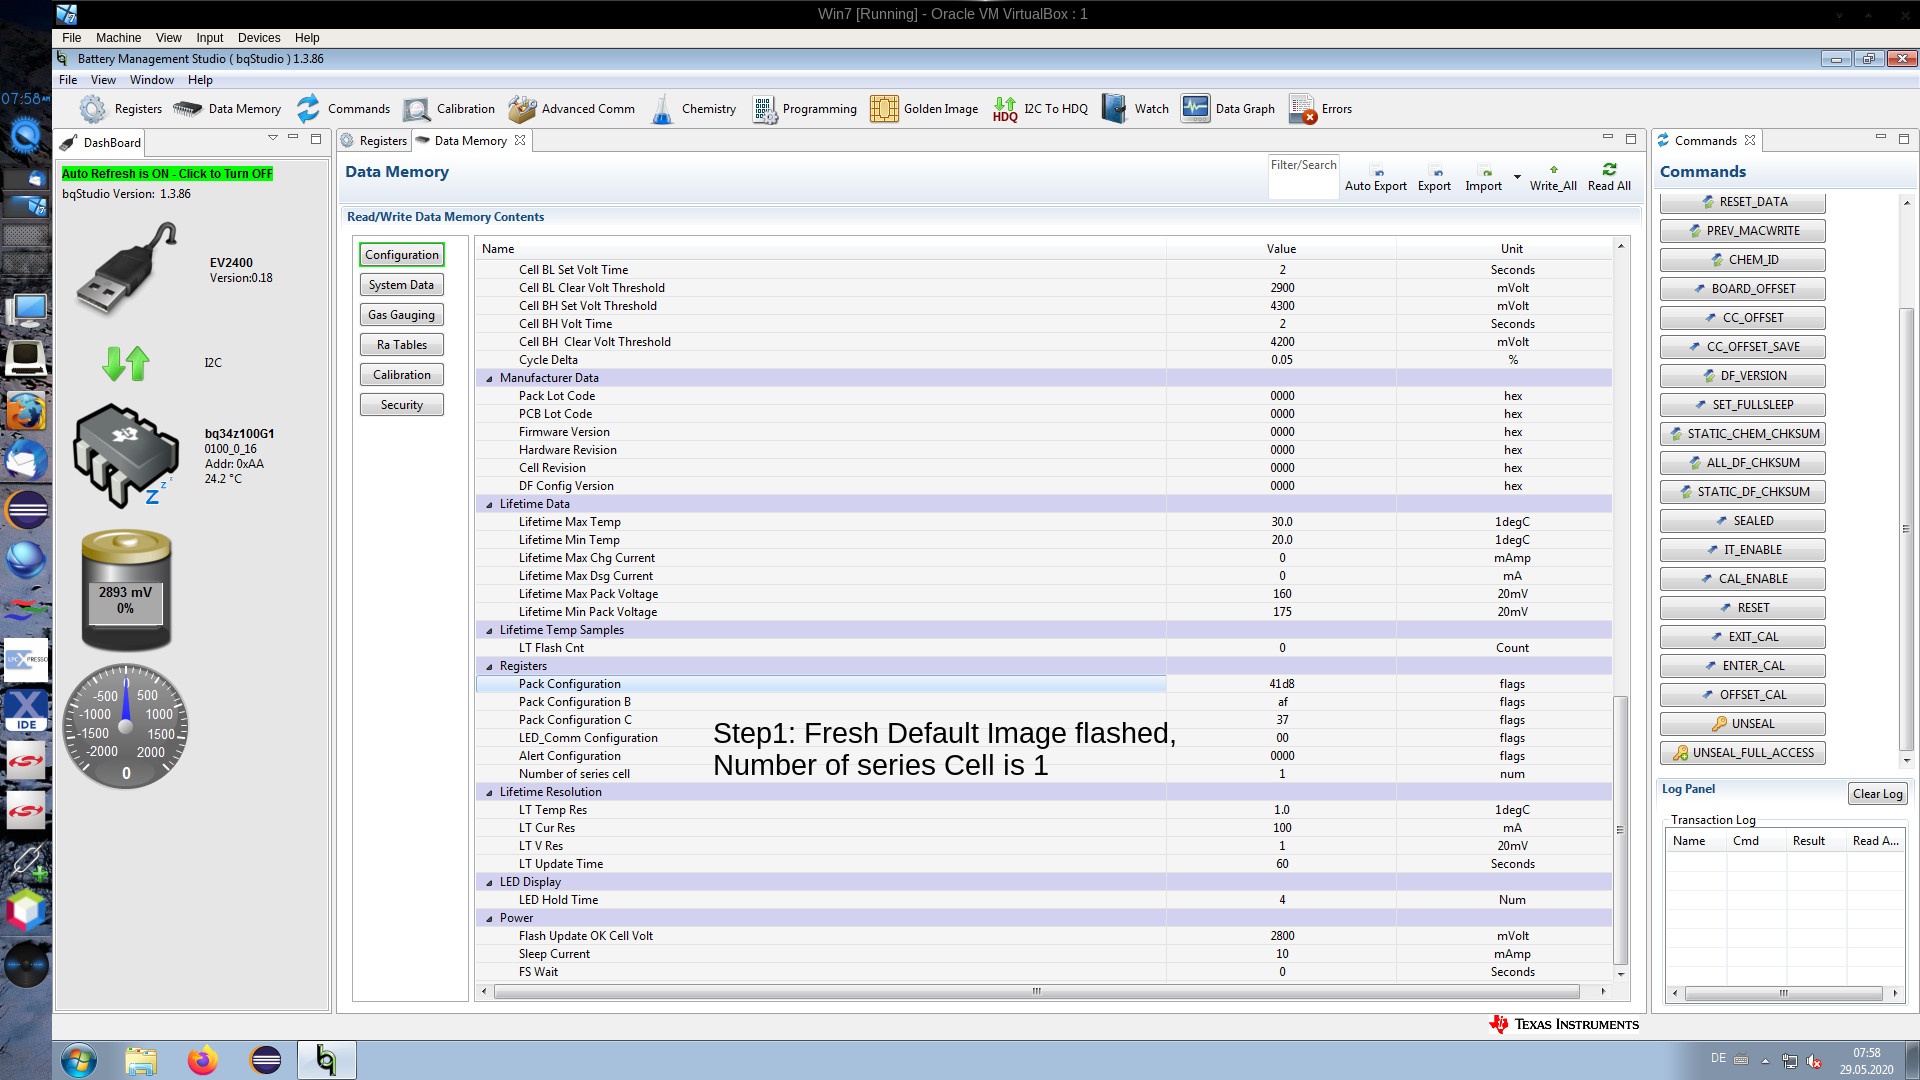The width and height of the screenshot is (1920, 1080).
Task: Turn off Auto Refresh in DashBoard
Action: click(x=167, y=174)
